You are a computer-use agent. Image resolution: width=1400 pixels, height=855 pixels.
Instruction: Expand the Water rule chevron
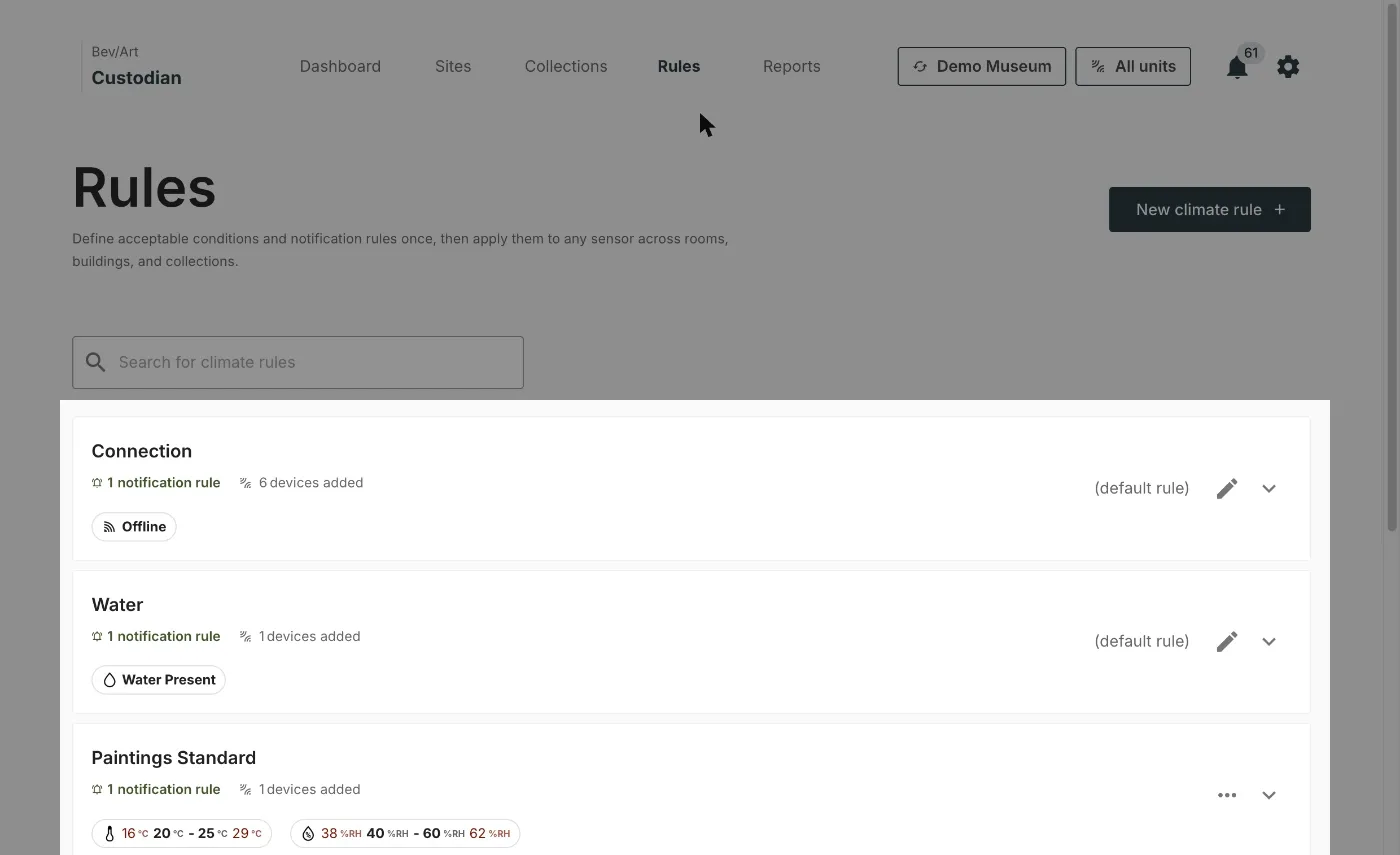1269,641
